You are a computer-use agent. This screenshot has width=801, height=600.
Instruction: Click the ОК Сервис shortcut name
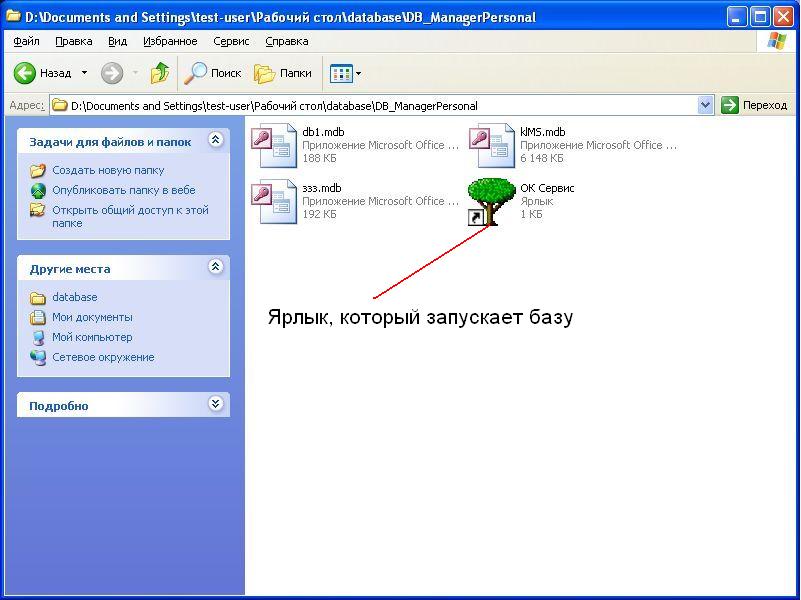[x=547, y=188]
